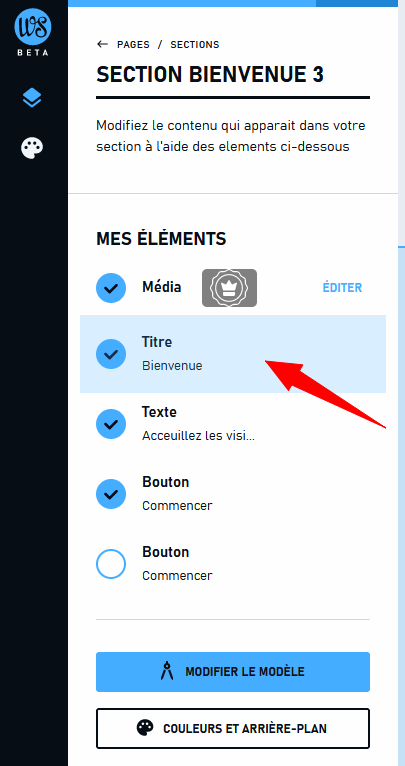Open the palette design panel in the sidebar
This screenshot has width=405, height=766.
coord(32,148)
